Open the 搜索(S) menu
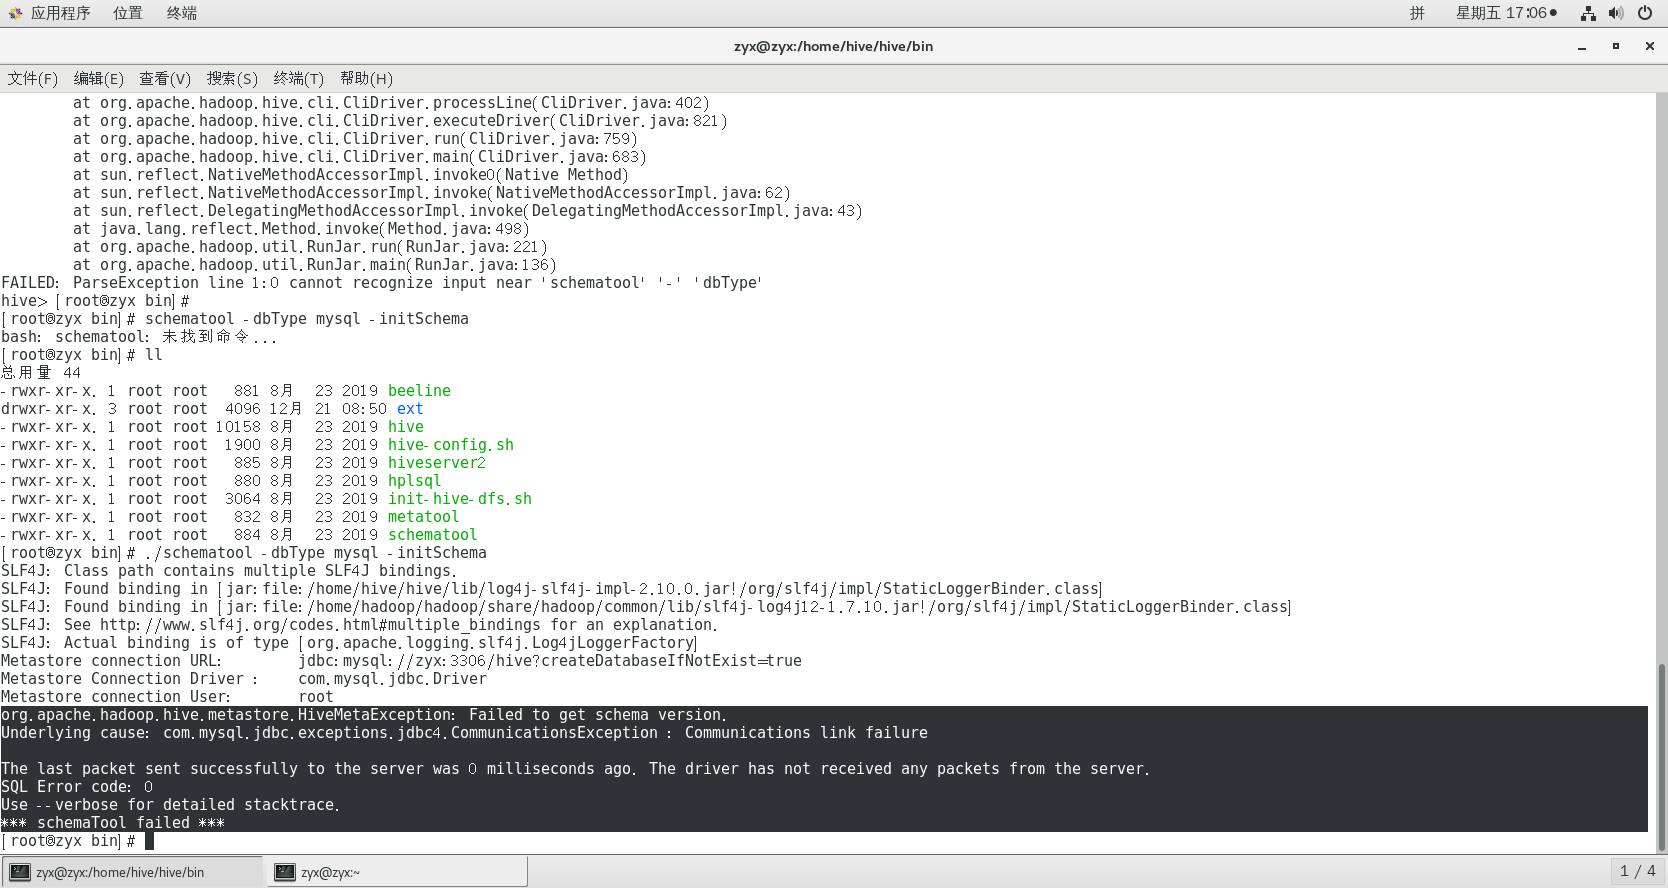The height and width of the screenshot is (888, 1668). point(232,78)
